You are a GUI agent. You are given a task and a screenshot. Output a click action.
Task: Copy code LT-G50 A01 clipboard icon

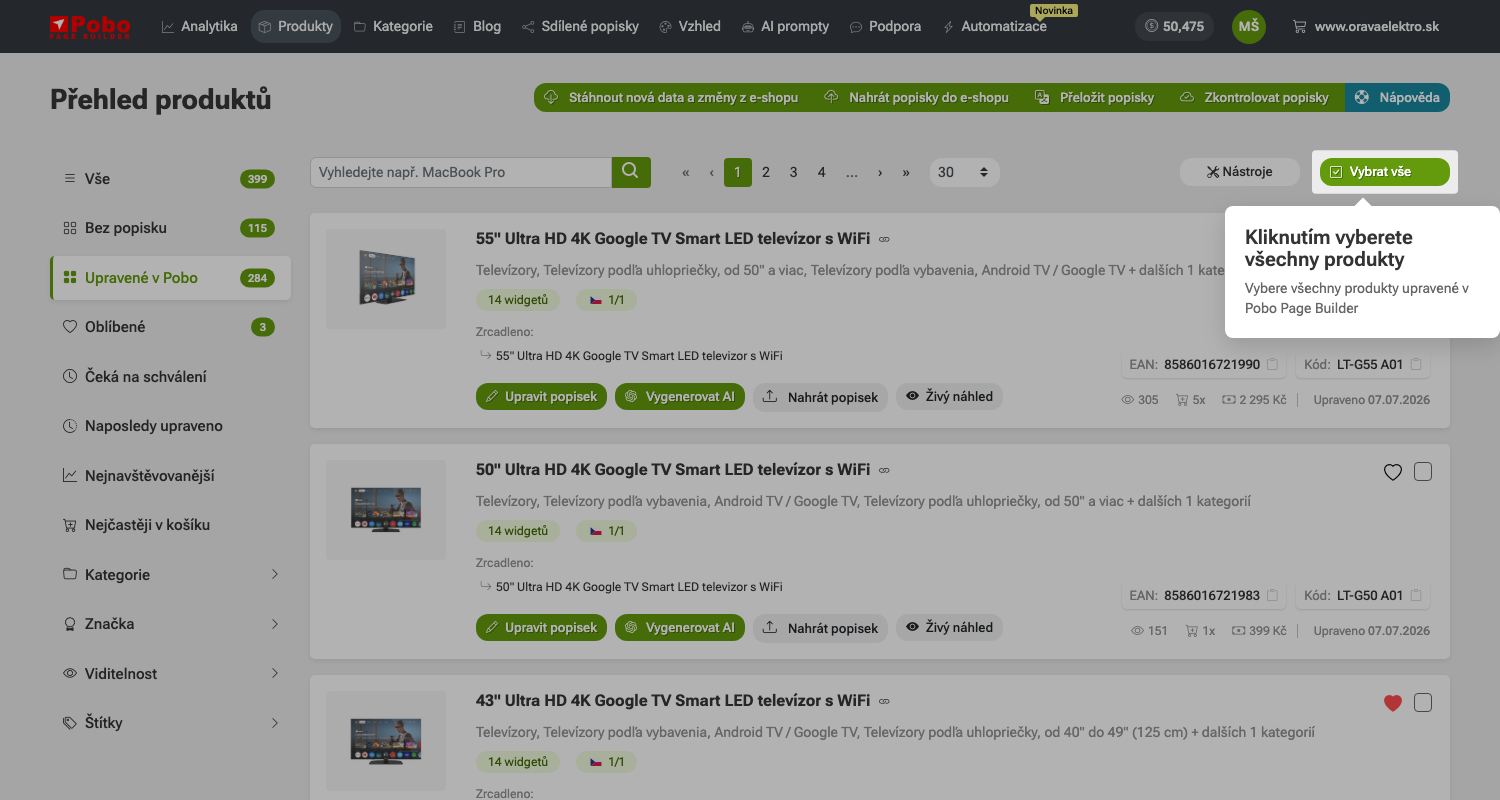[1416, 595]
